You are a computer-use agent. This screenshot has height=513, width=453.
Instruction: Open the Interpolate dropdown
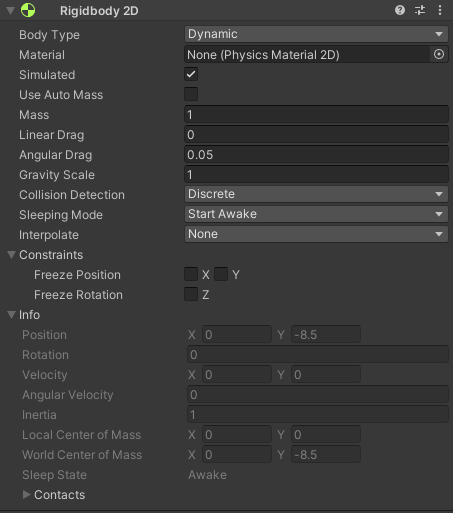[x=316, y=234]
